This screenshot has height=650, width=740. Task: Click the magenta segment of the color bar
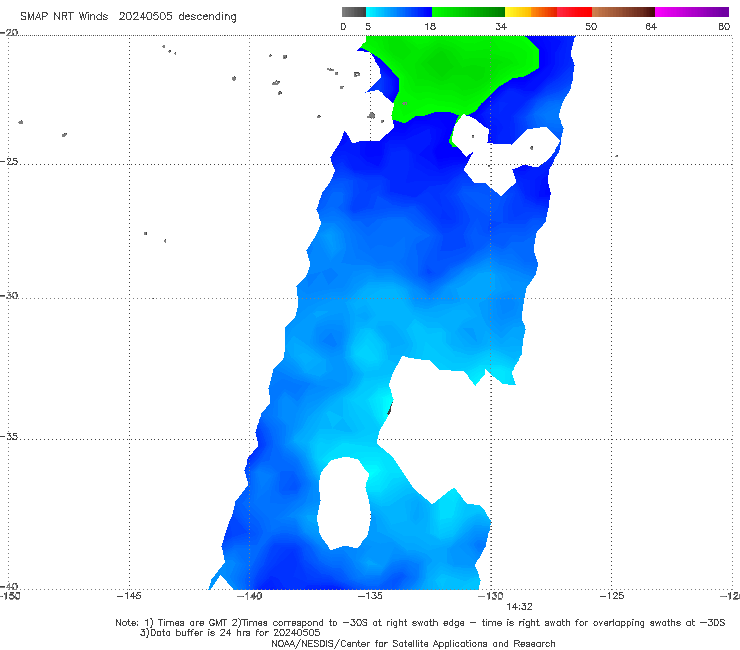[x=691, y=12]
